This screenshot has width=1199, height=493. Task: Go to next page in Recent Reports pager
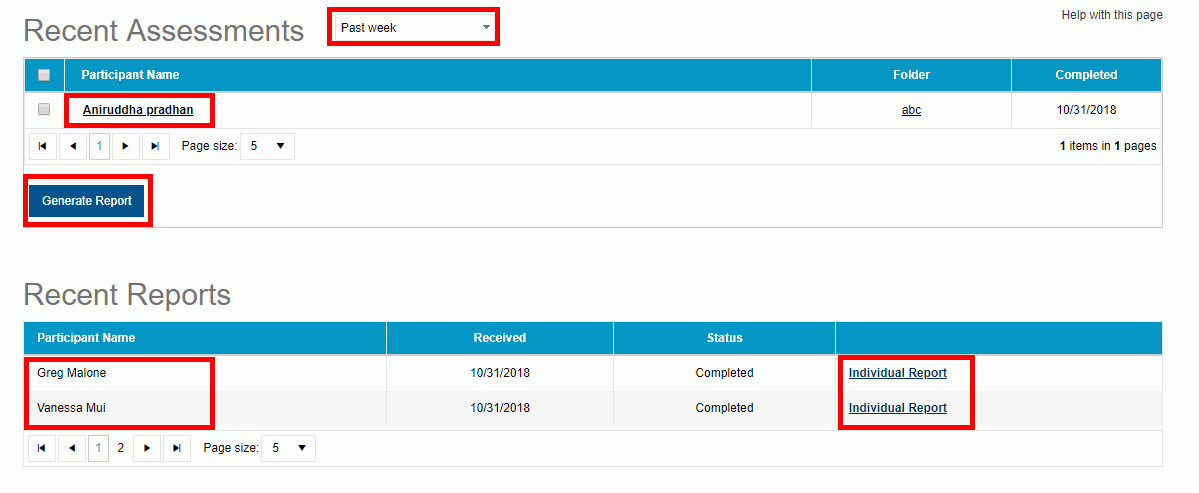pos(147,449)
